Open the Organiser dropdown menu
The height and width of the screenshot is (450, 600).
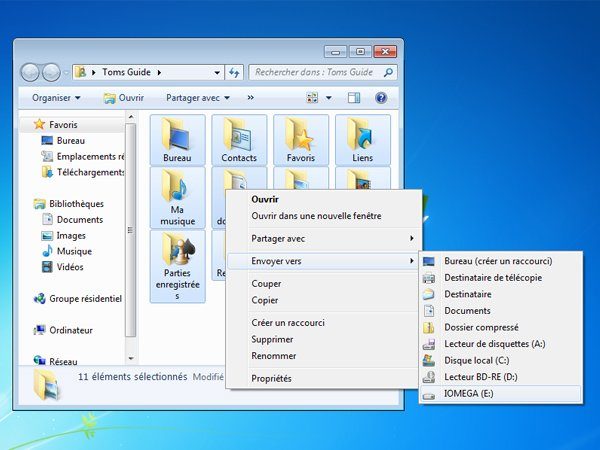tap(56, 98)
